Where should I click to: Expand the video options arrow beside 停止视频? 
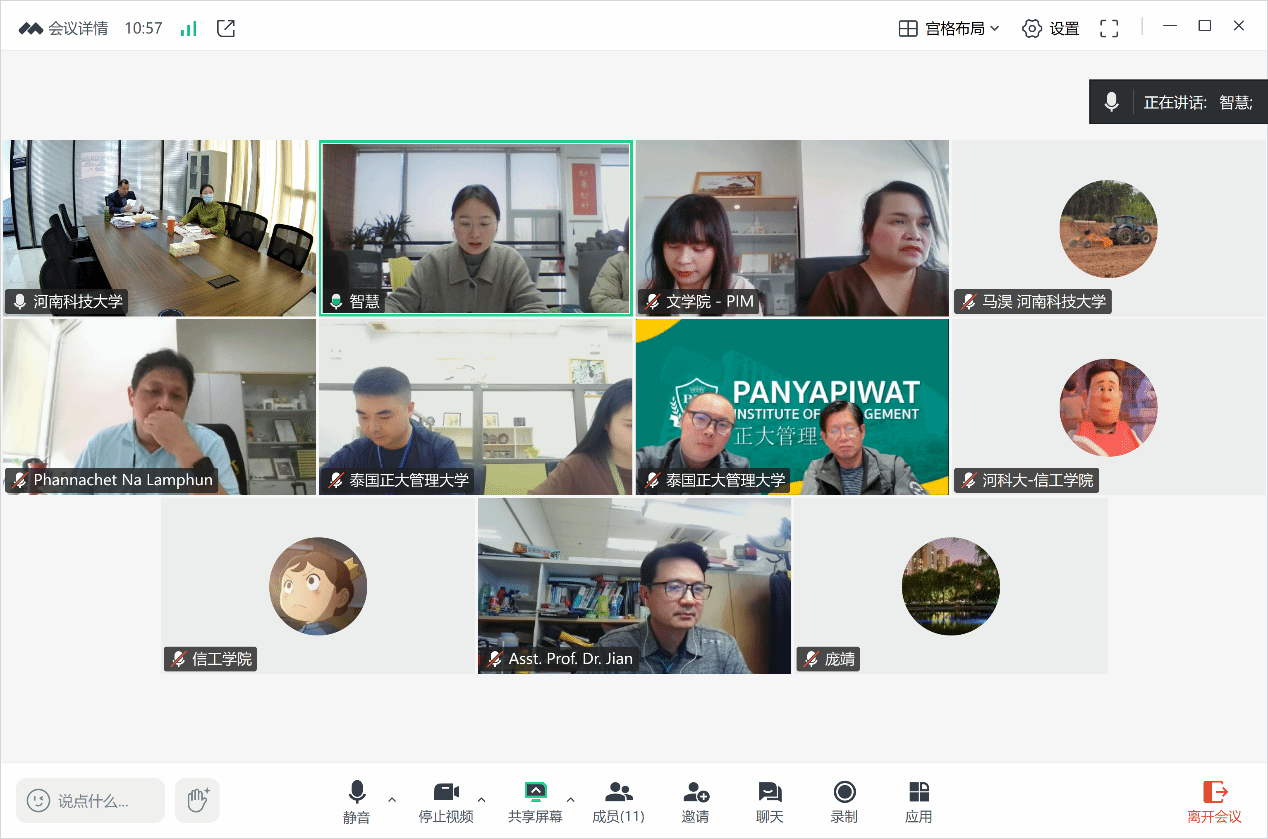click(482, 799)
